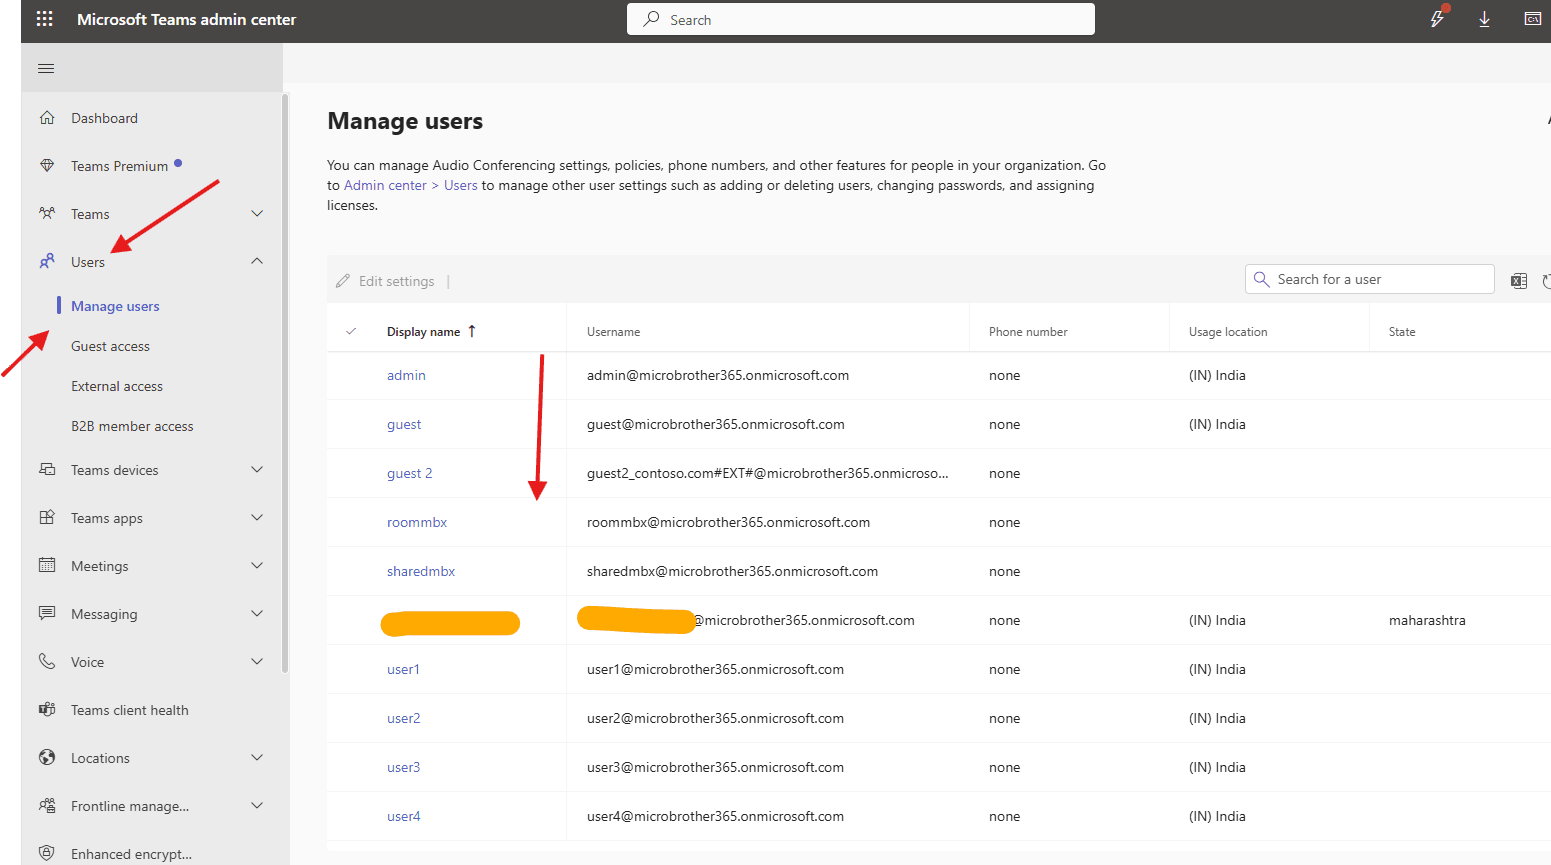Click the downloads arrow icon in top bar
This screenshot has height=865, width=1551.
point(1484,18)
